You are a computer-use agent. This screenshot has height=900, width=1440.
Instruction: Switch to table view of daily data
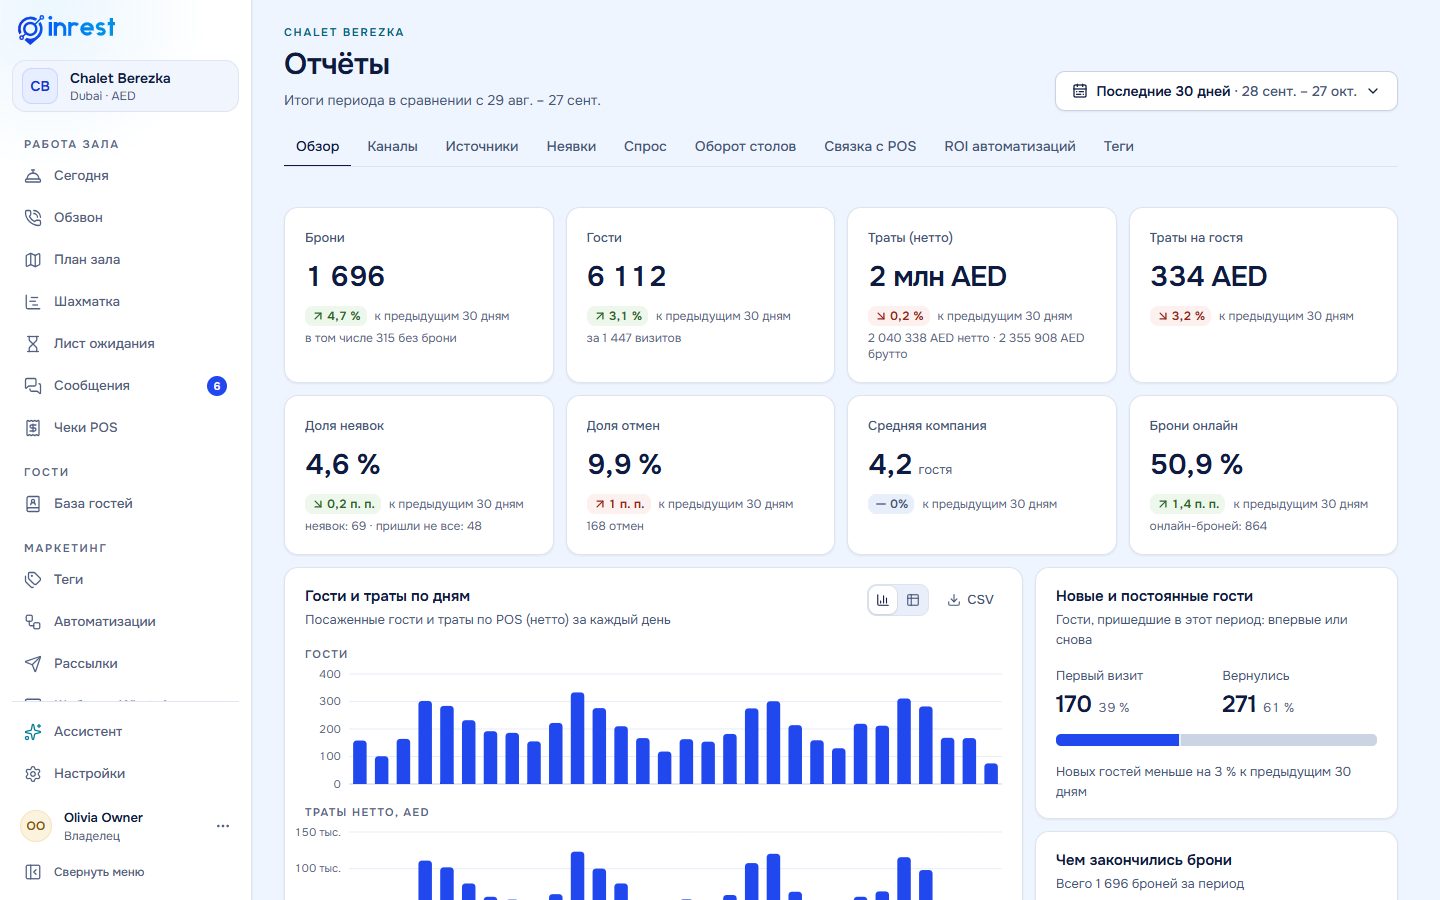pos(913,600)
